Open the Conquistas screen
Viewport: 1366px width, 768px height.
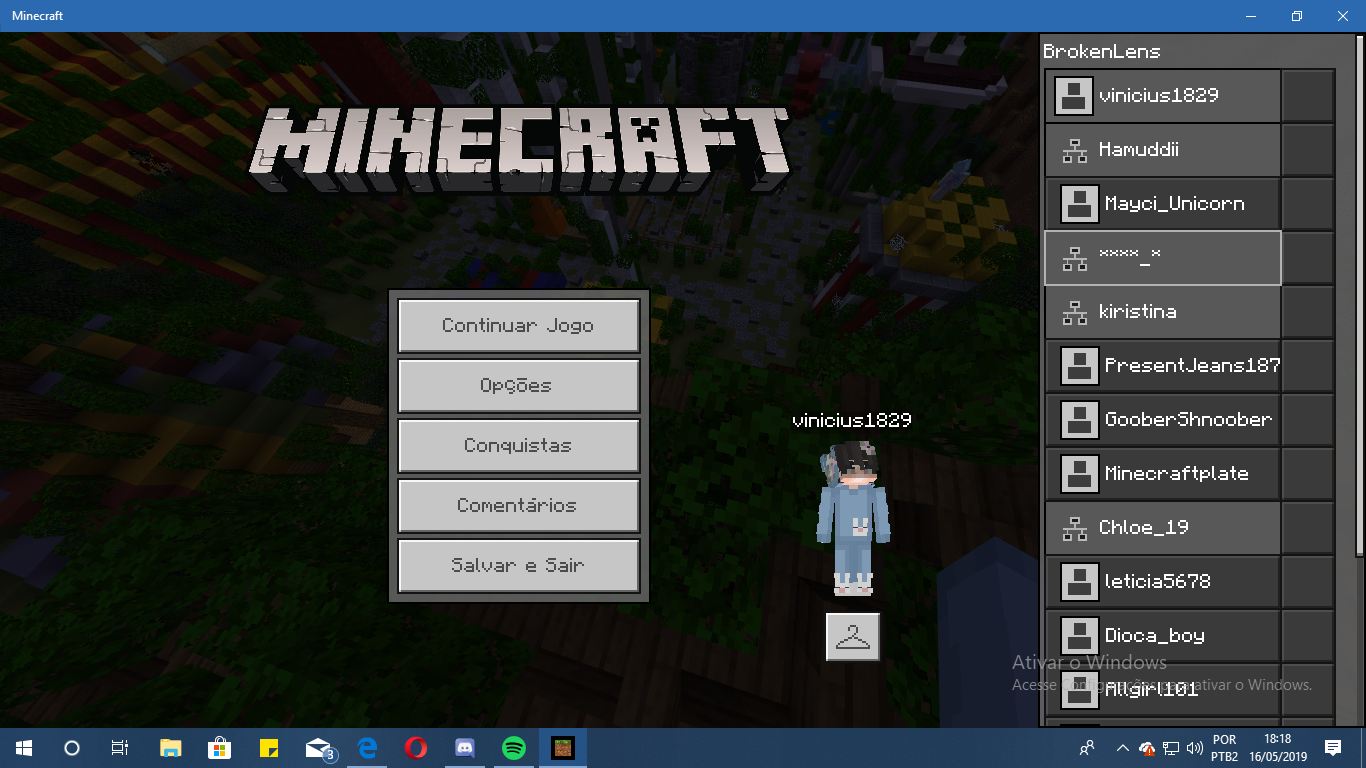(x=518, y=445)
